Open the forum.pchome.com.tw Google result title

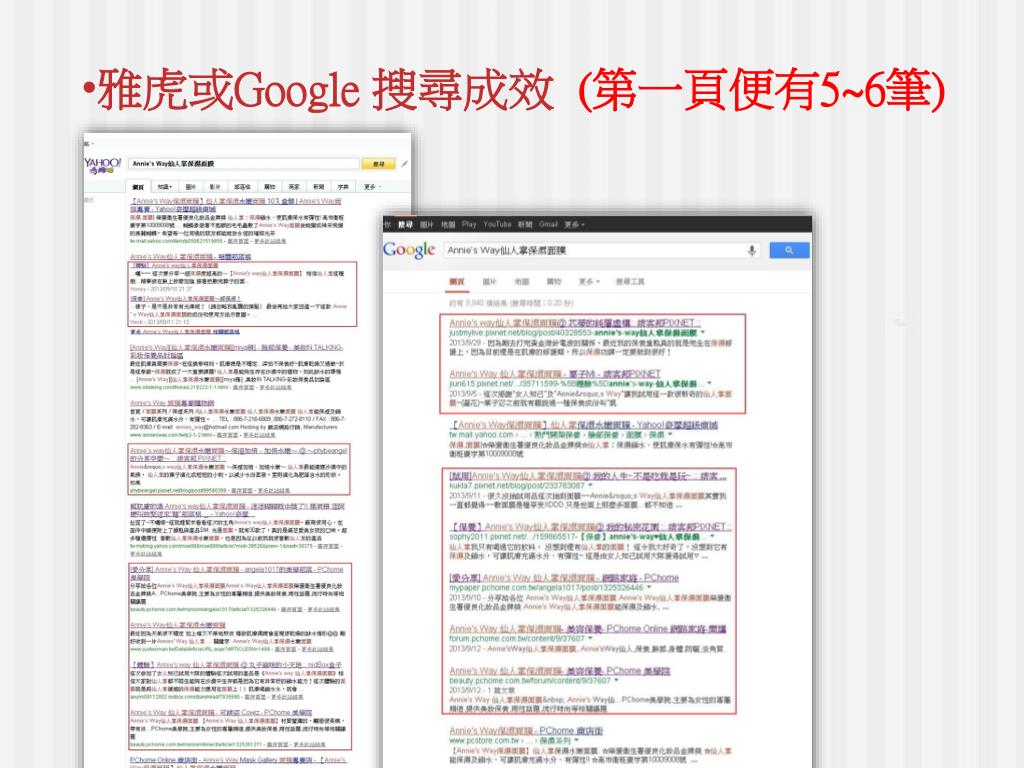(x=587, y=628)
